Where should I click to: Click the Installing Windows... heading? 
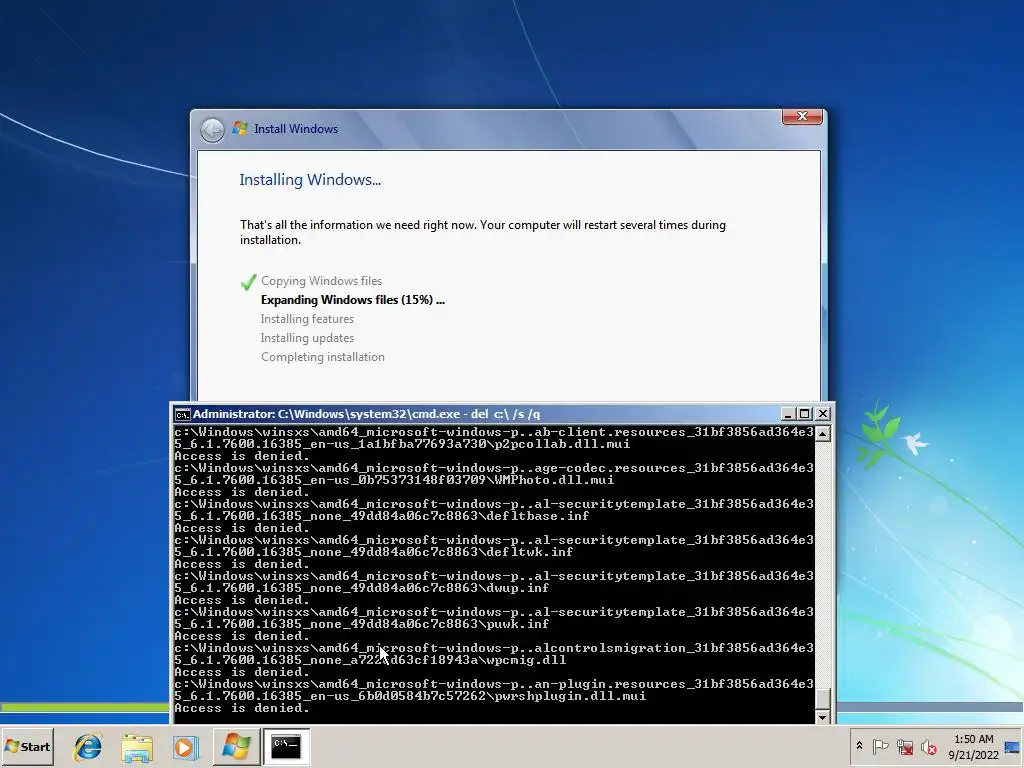coord(310,180)
